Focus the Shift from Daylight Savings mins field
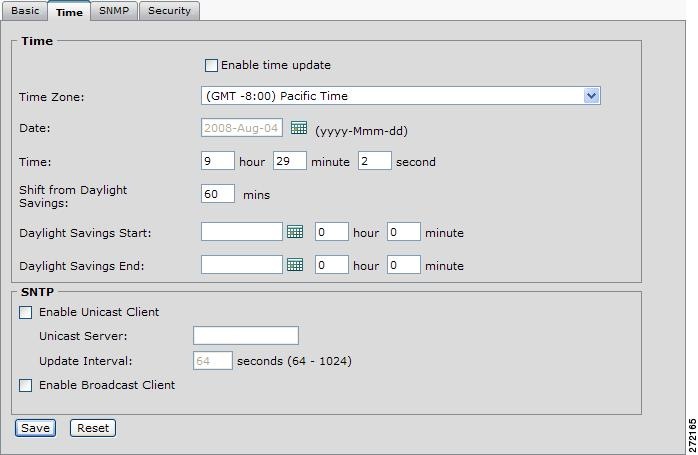The image size is (698, 455). tap(218, 194)
